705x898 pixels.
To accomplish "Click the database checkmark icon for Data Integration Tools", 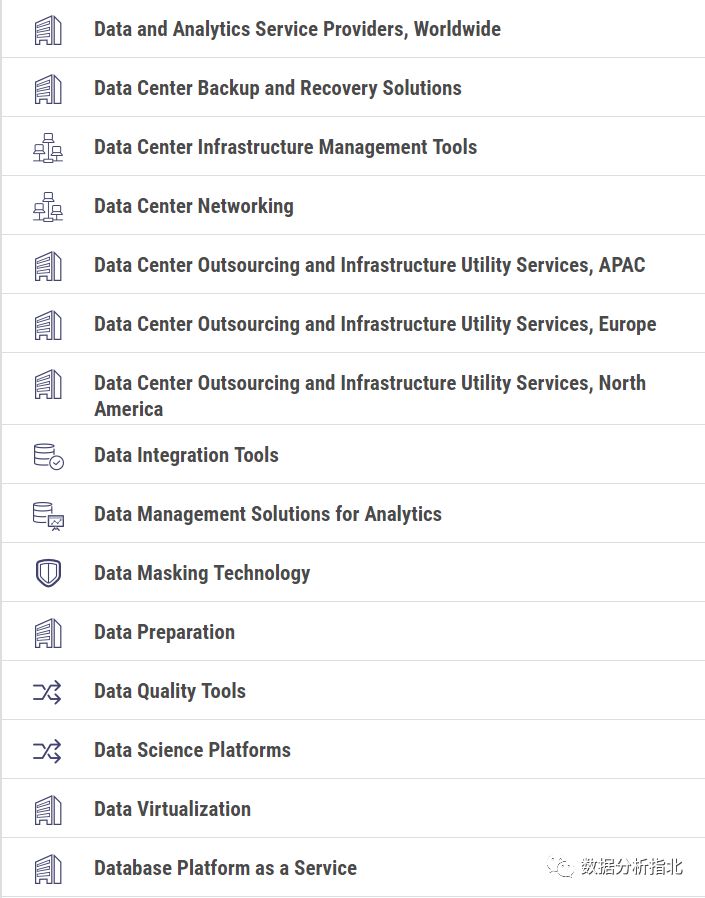I will (48, 456).
